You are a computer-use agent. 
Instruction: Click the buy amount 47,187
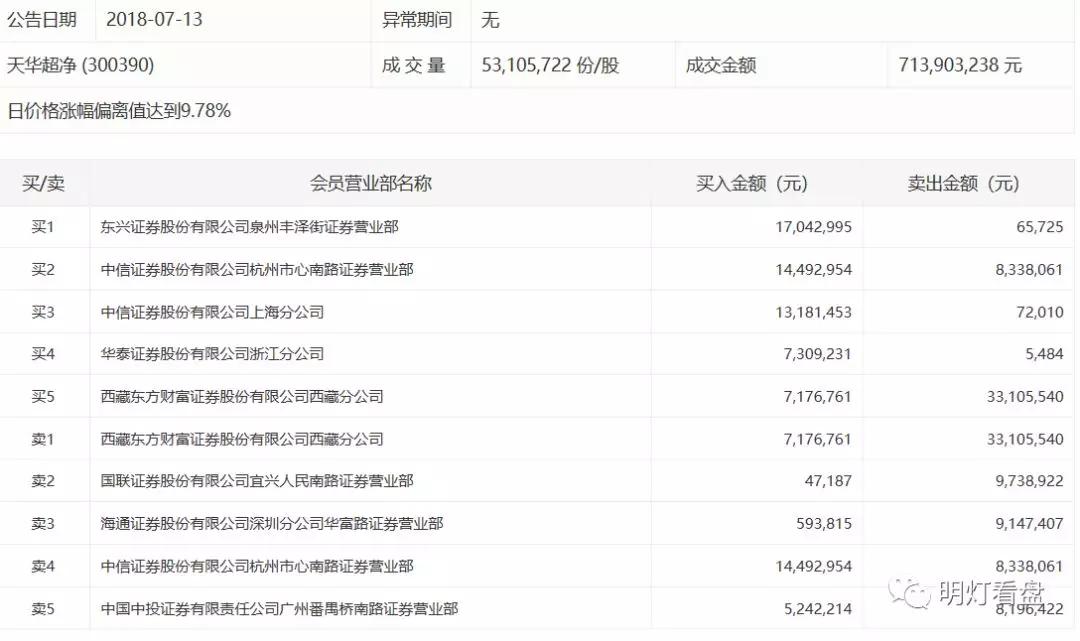tap(829, 481)
